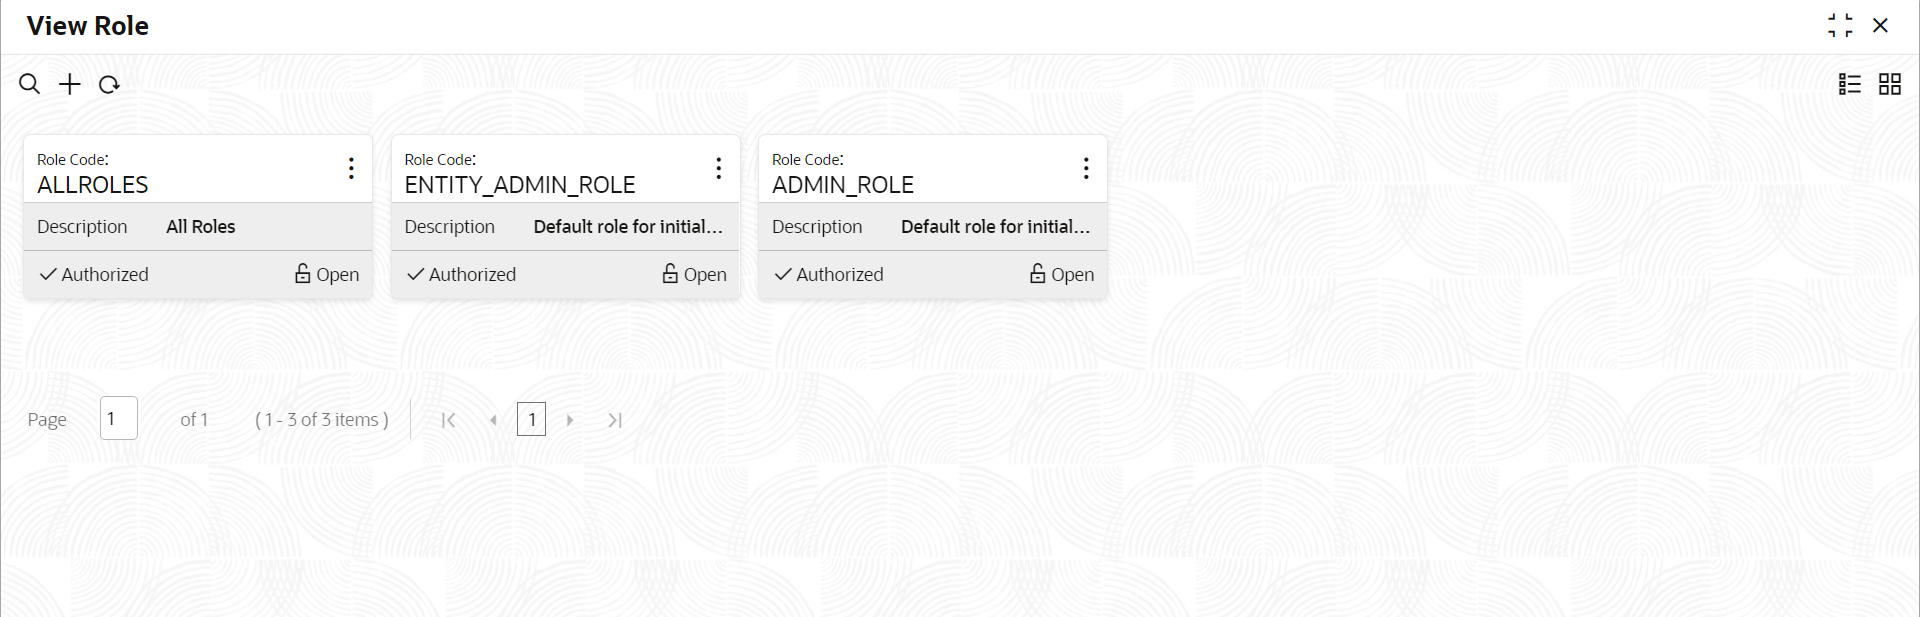
Task: Select the ALLROLES role code title
Action: click(x=93, y=185)
